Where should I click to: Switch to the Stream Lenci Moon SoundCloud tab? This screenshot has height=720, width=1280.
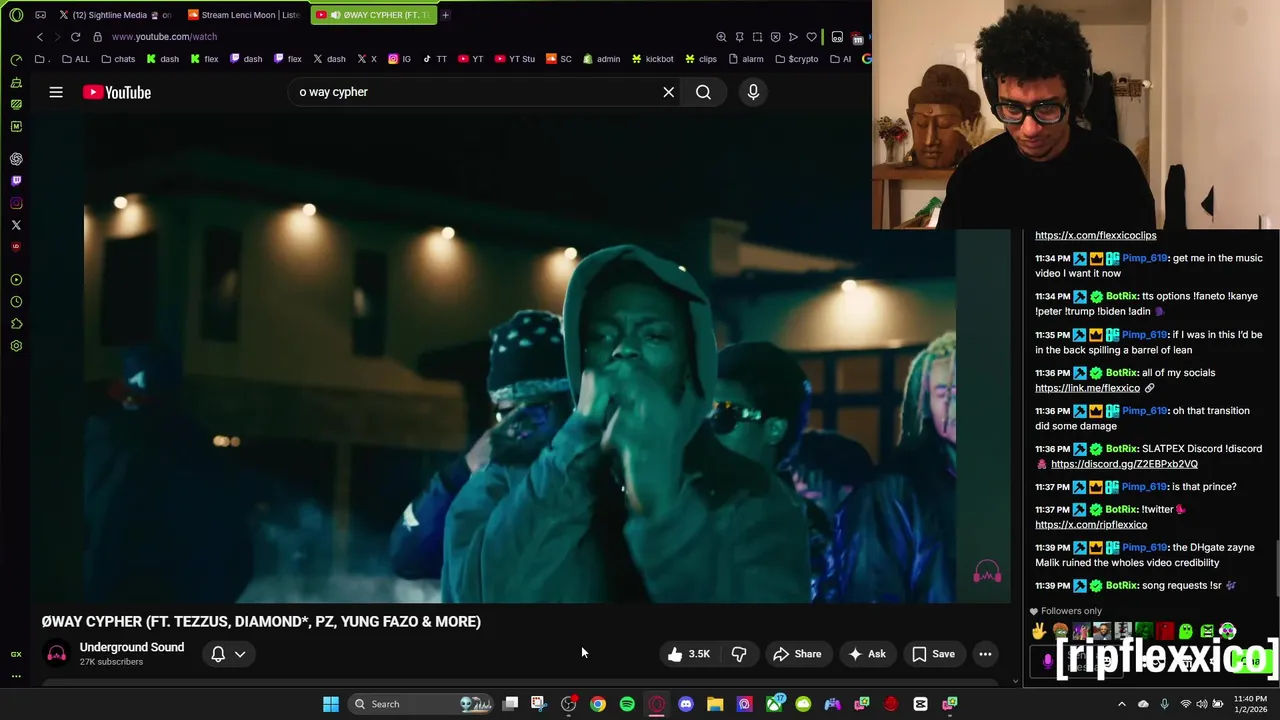pyautogui.click(x=245, y=15)
